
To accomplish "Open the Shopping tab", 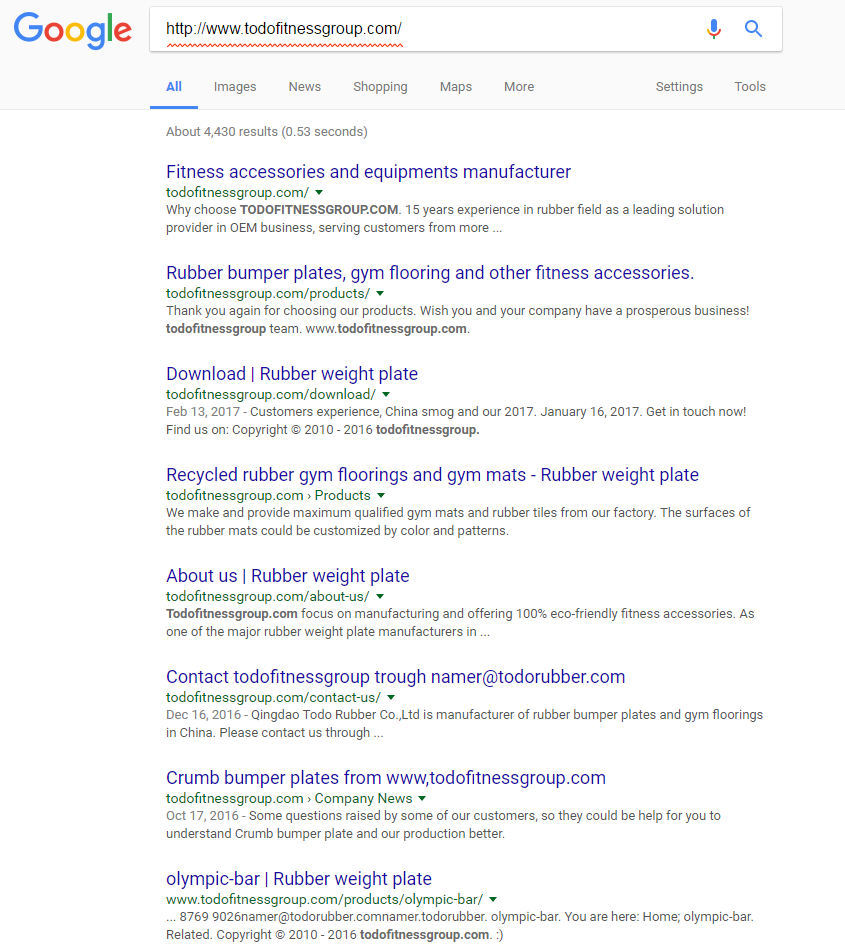I will point(381,87).
